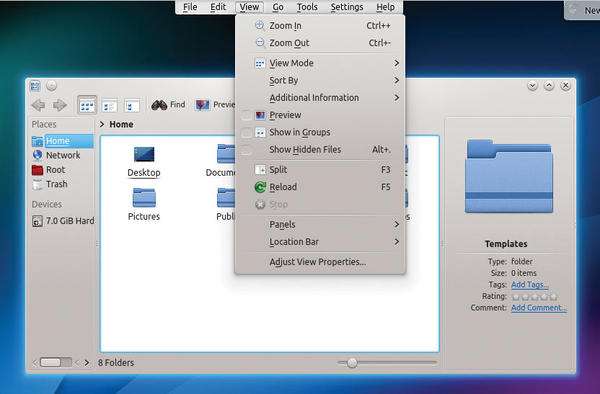Click the Find binoculars toolbar button
This screenshot has width=600, height=394.
pos(168,104)
